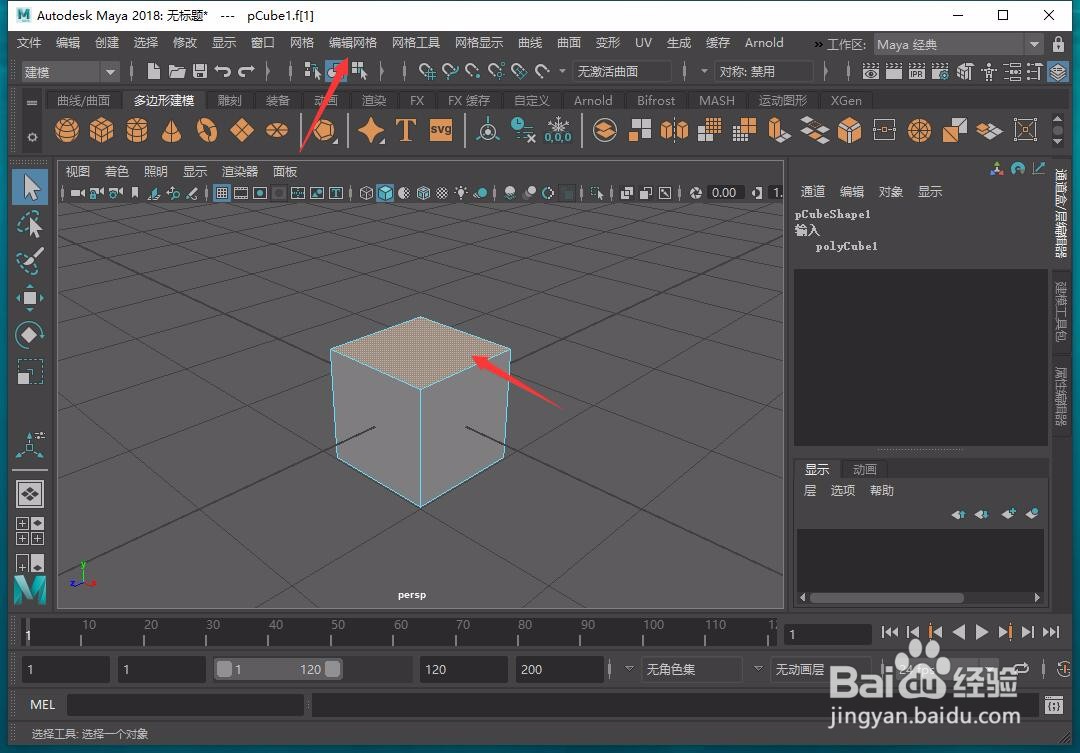Expand snap tools dropdown arrow beside 无激活曲面
The height and width of the screenshot is (753, 1080).
tap(562, 71)
